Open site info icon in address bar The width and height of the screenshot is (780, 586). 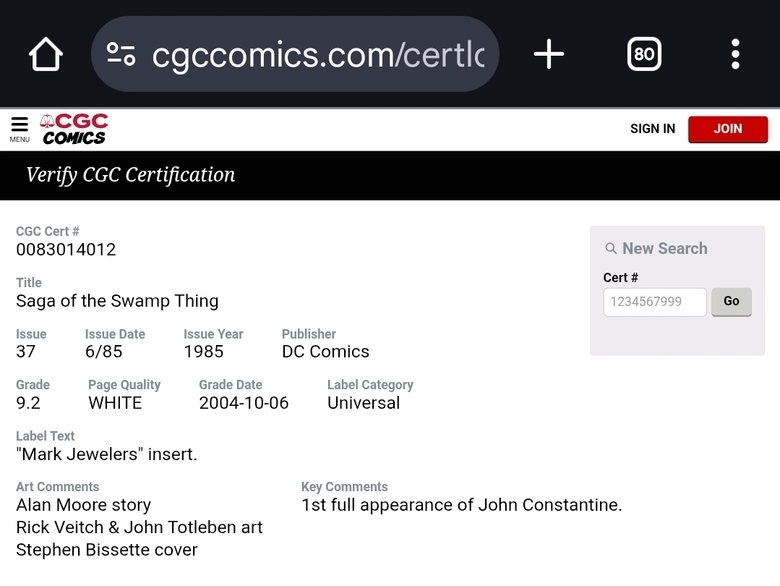(x=122, y=54)
